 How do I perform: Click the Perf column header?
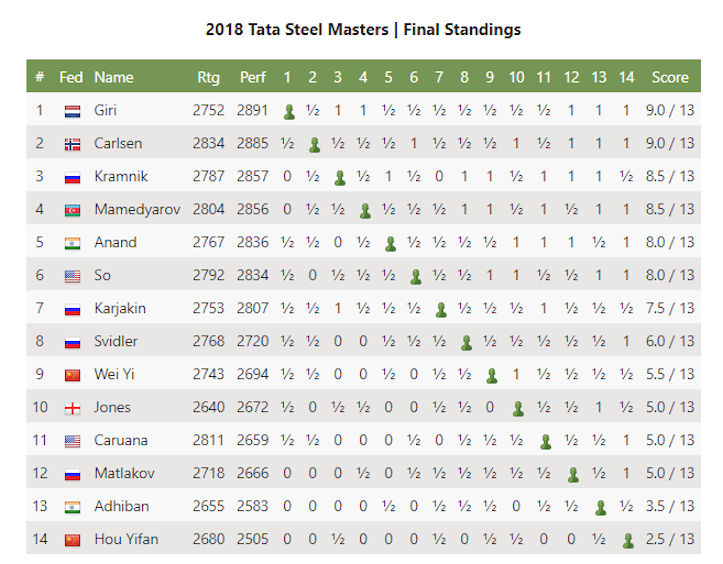click(253, 77)
